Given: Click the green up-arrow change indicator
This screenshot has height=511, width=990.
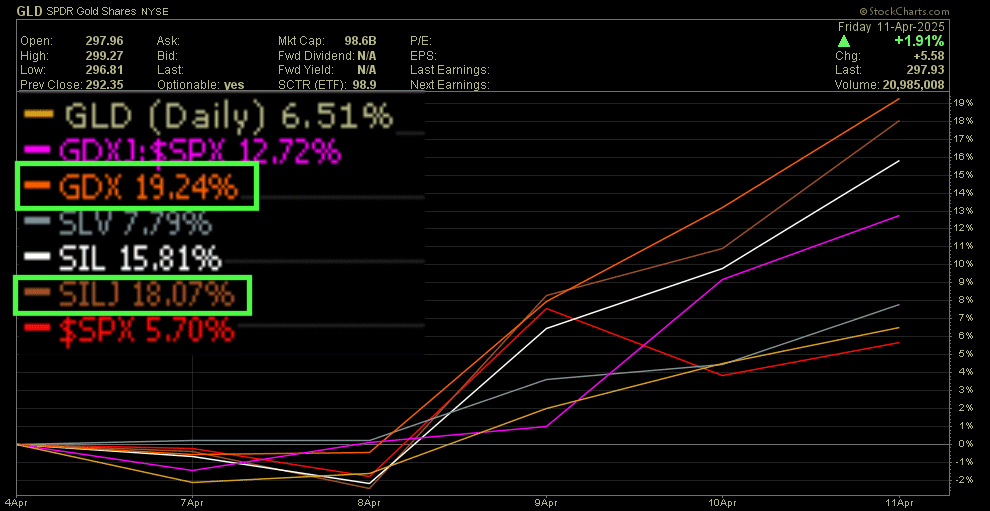Looking at the screenshot, I should 844,42.
